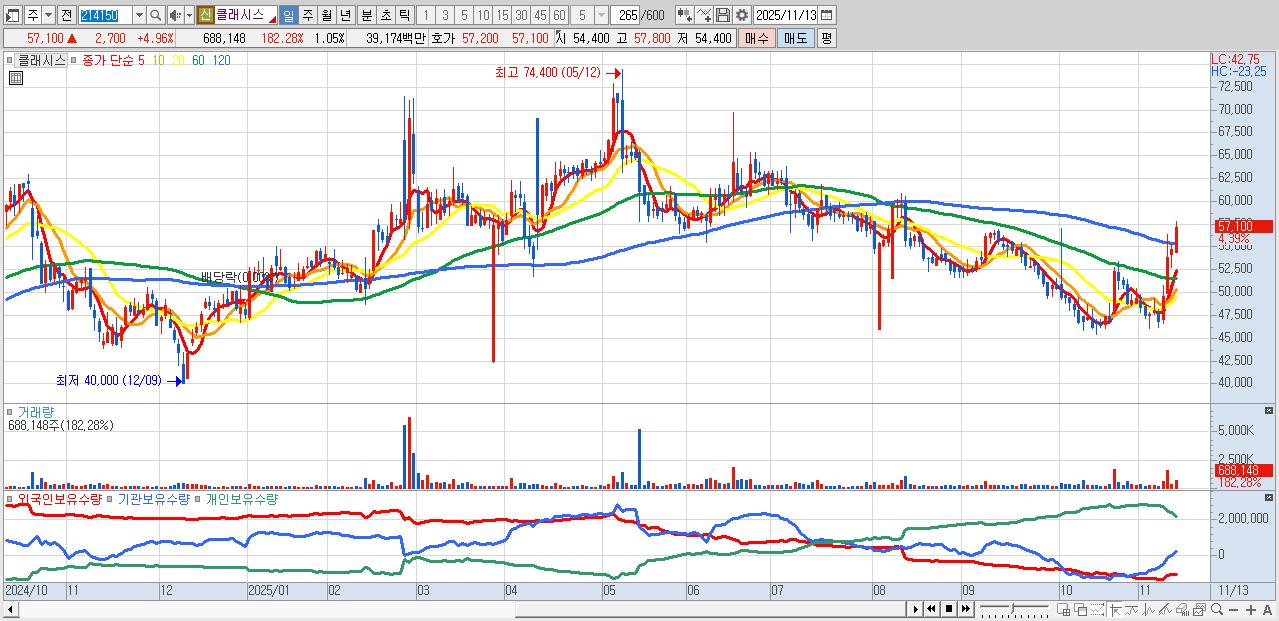This screenshot has height=621, width=1279.
Task: Choose the 45 interval button
Action: 540,15
